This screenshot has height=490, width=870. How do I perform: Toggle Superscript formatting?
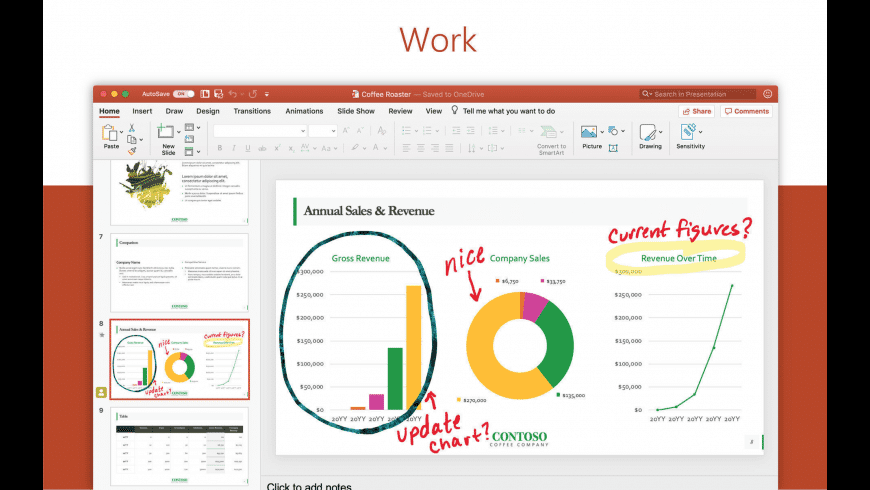tap(277, 148)
